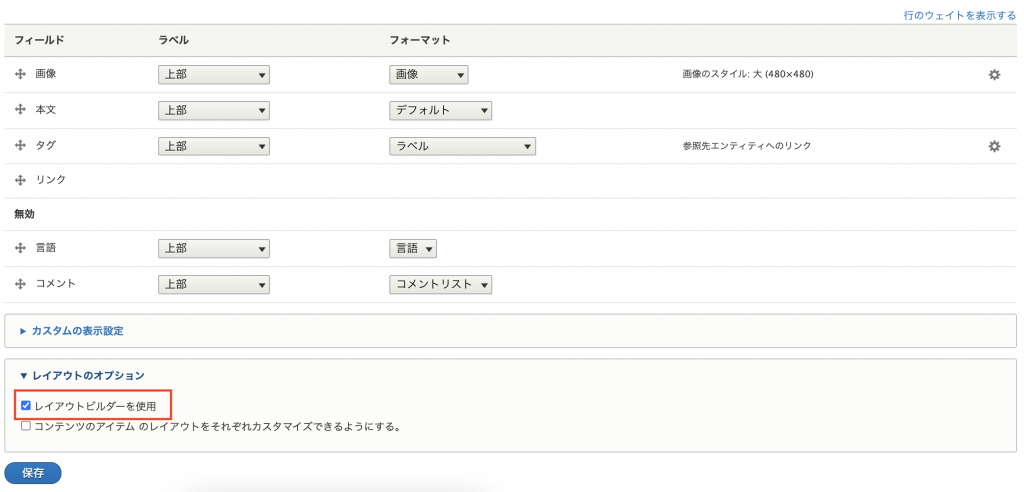The height and width of the screenshot is (492, 1024).
Task: Collapse the レイアウトのオプション section
Action: pyautogui.click(x=82, y=375)
